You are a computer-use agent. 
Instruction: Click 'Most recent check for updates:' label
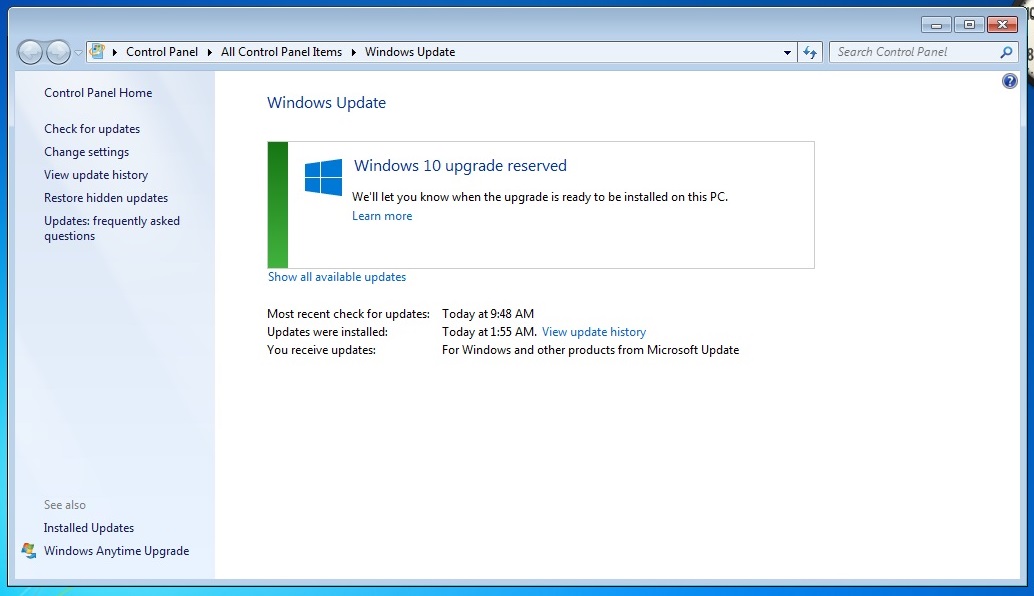tap(348, 314)
